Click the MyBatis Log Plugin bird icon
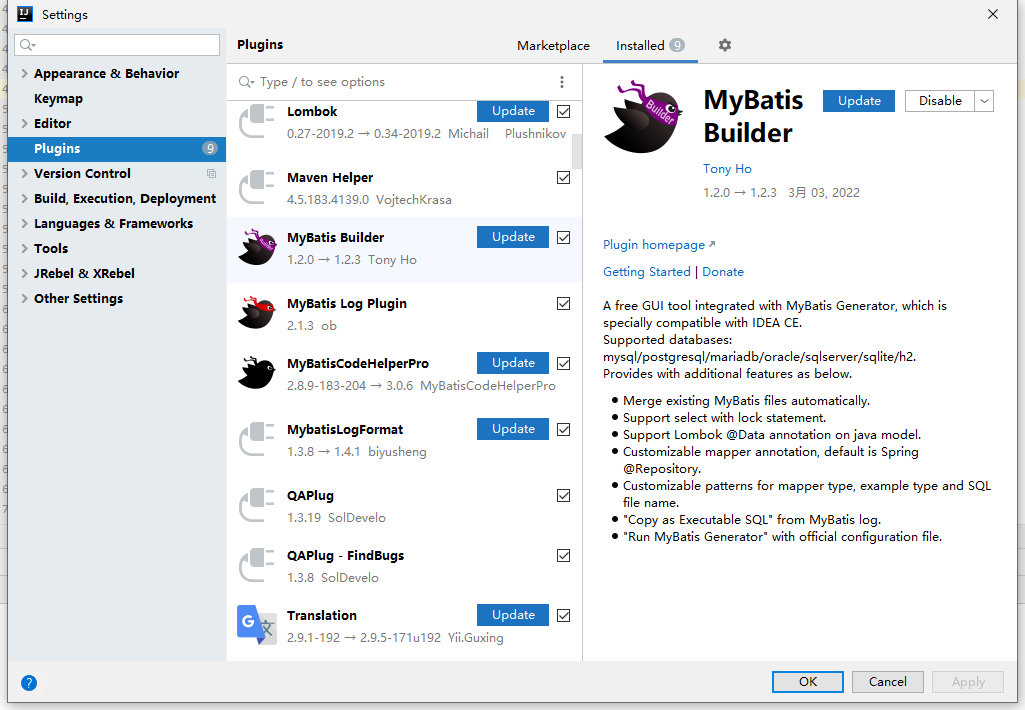This screenshot has height=710, width=1025. pyautogui.click(x=257, y=313)
